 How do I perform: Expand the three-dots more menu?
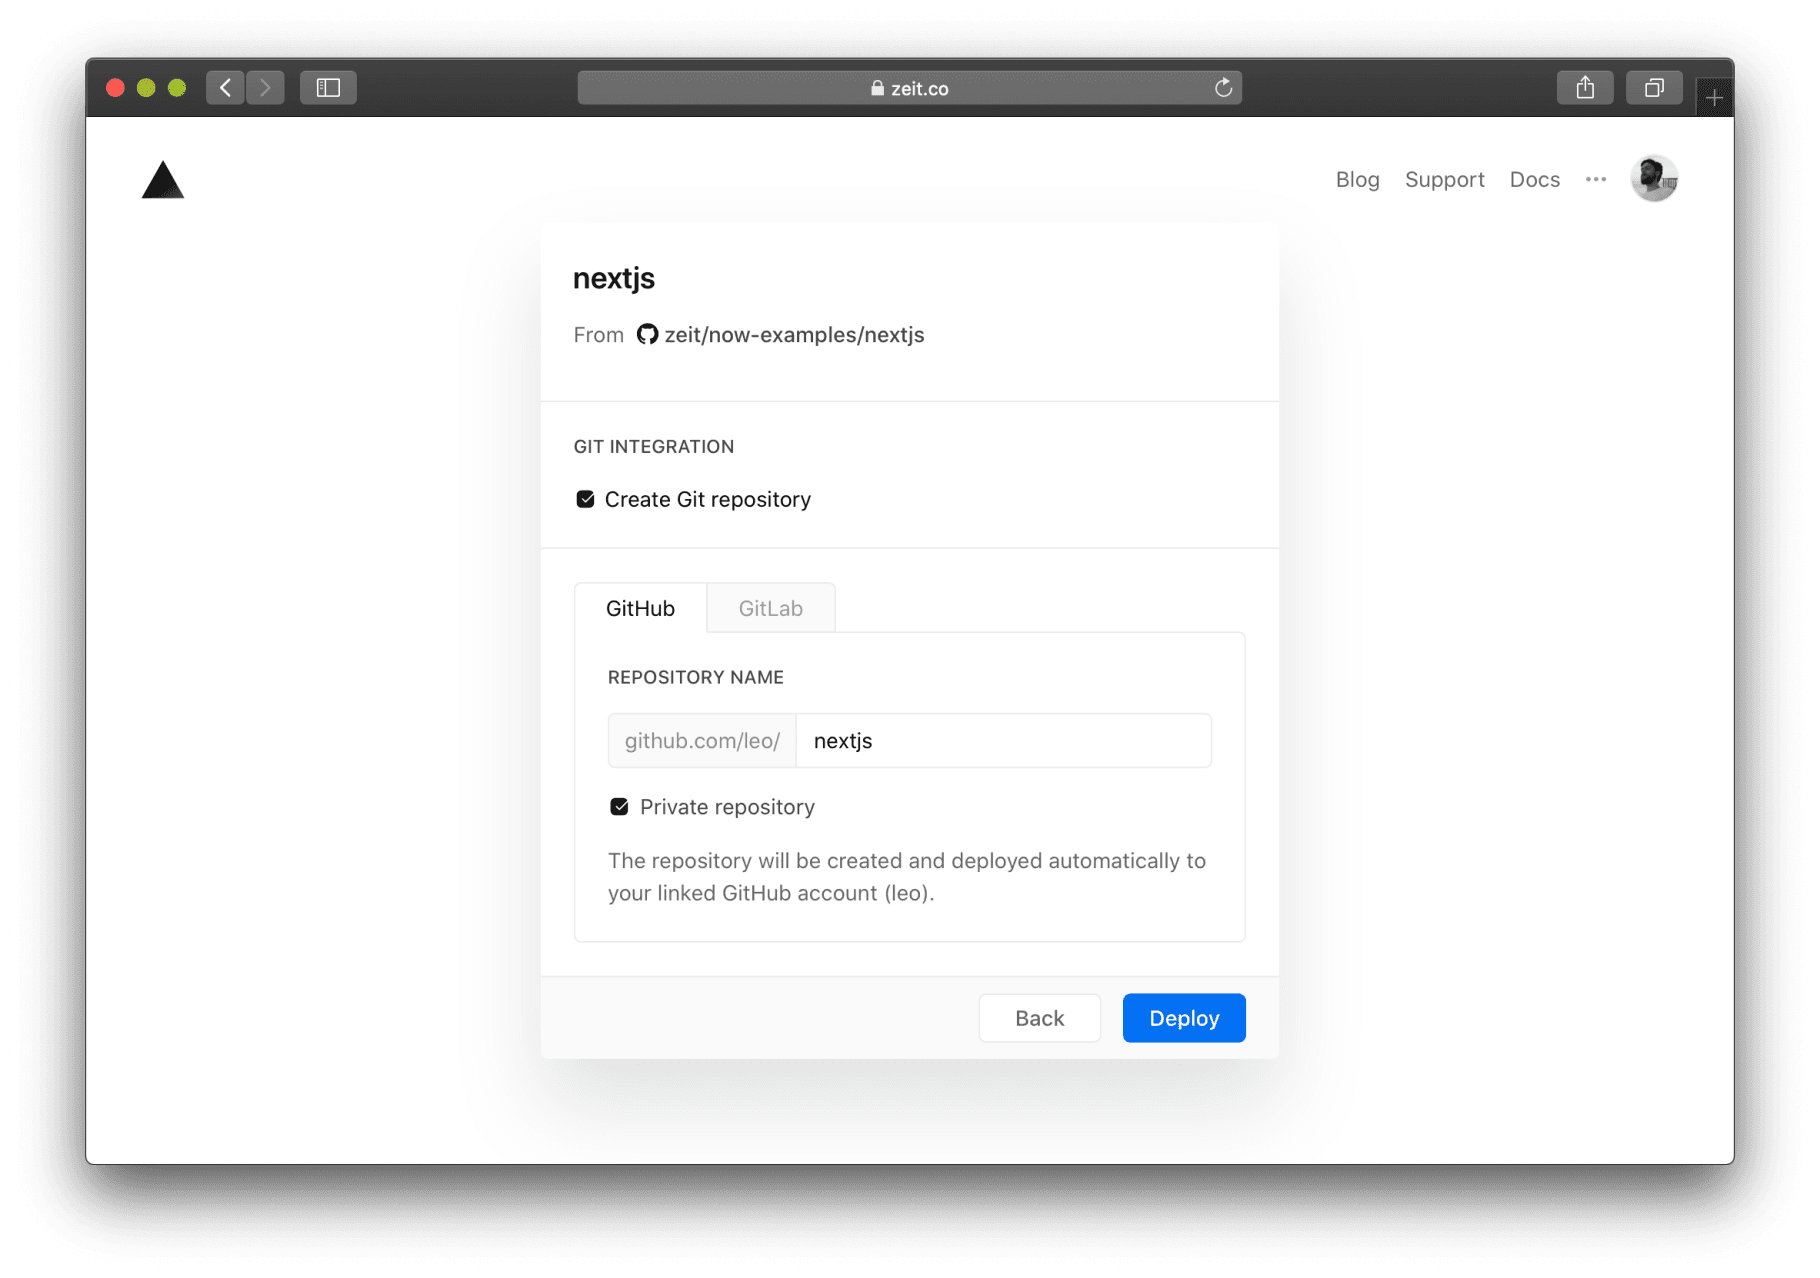(1596, 179)
